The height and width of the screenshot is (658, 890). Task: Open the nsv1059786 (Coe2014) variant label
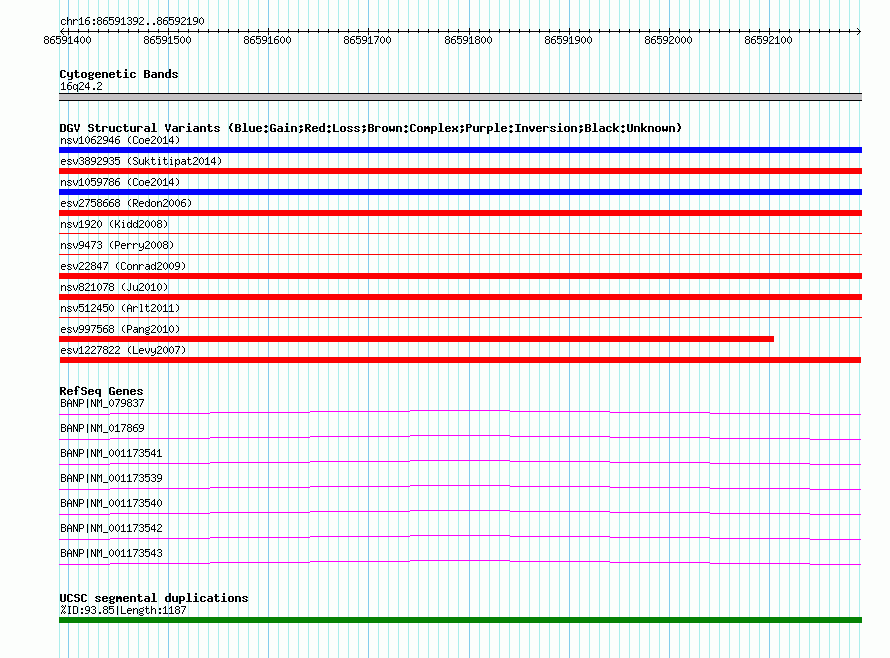pyautogui.click(x=120, y=182)
